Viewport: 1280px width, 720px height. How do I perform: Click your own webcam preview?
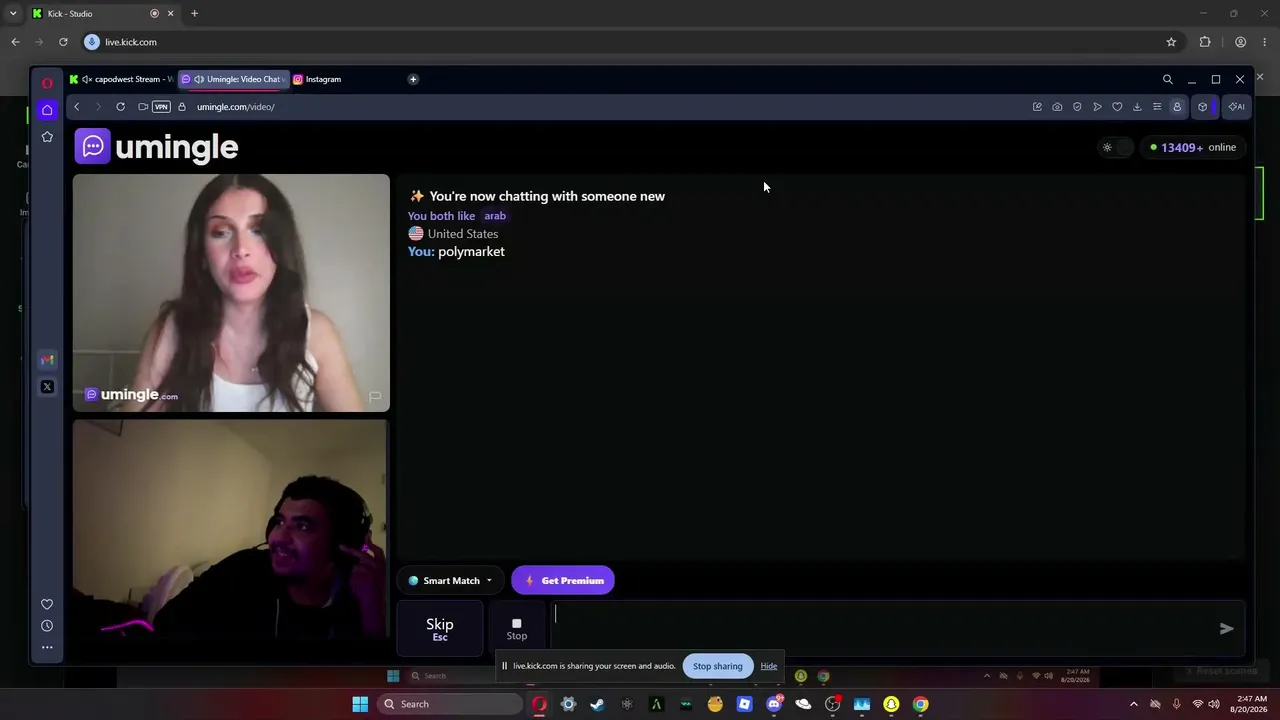click(x=231, y=529)
